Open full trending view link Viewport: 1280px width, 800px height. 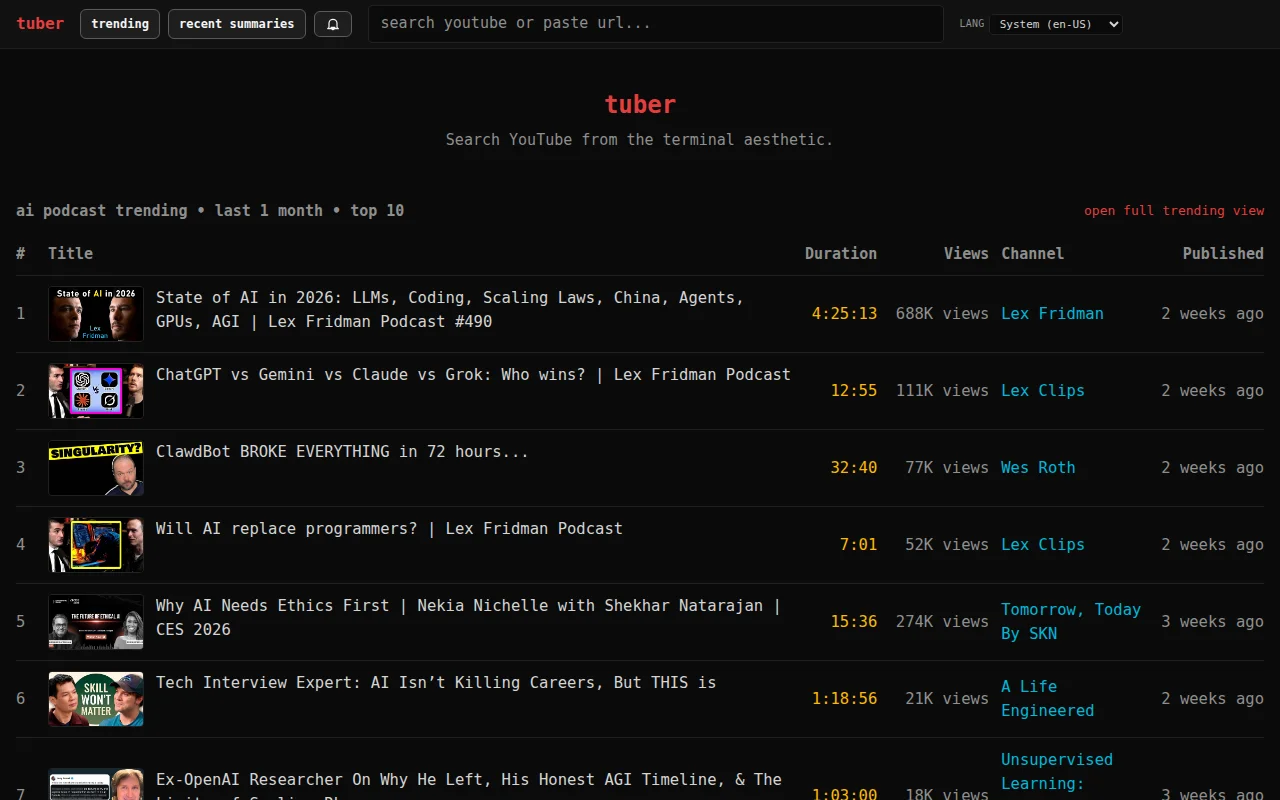pos(1174,210)
